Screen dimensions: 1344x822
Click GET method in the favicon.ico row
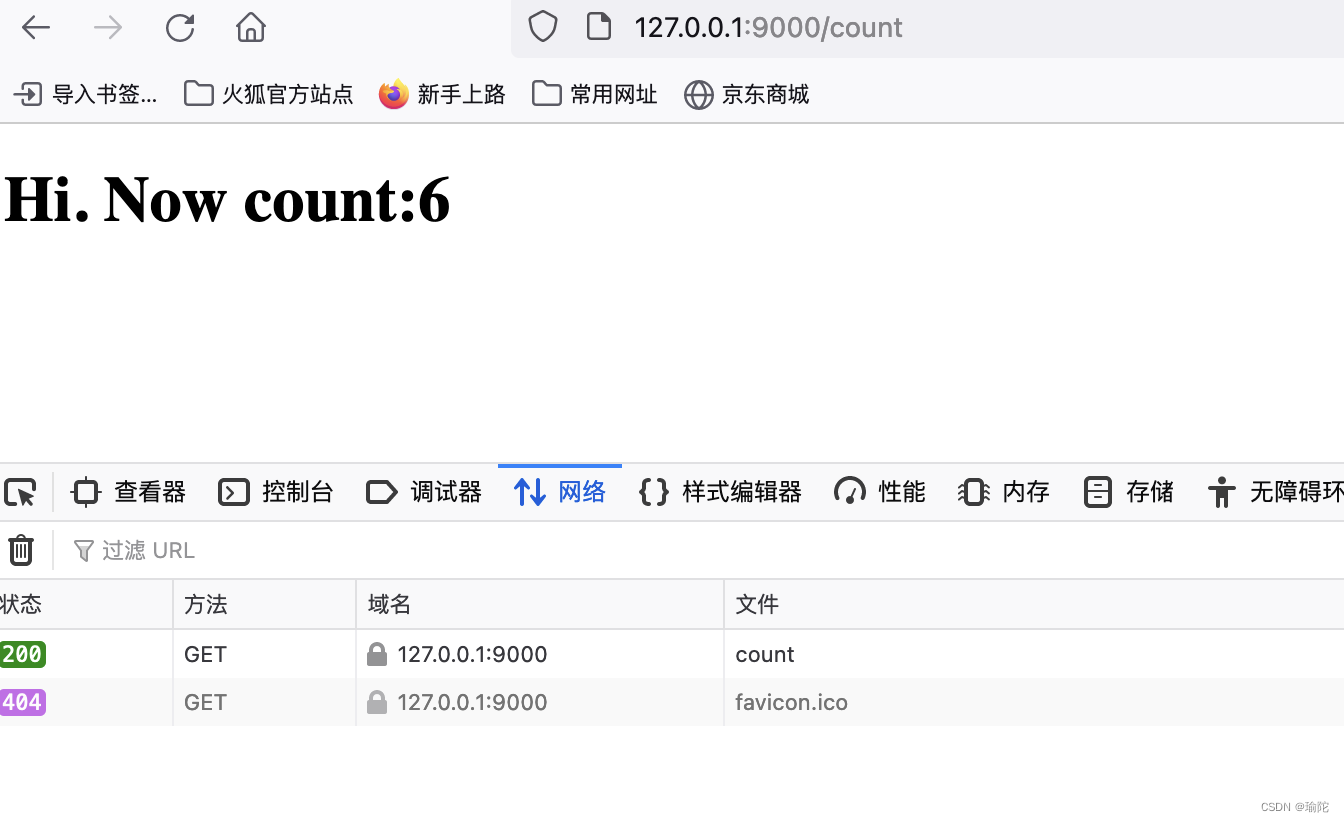click(205, 702)
